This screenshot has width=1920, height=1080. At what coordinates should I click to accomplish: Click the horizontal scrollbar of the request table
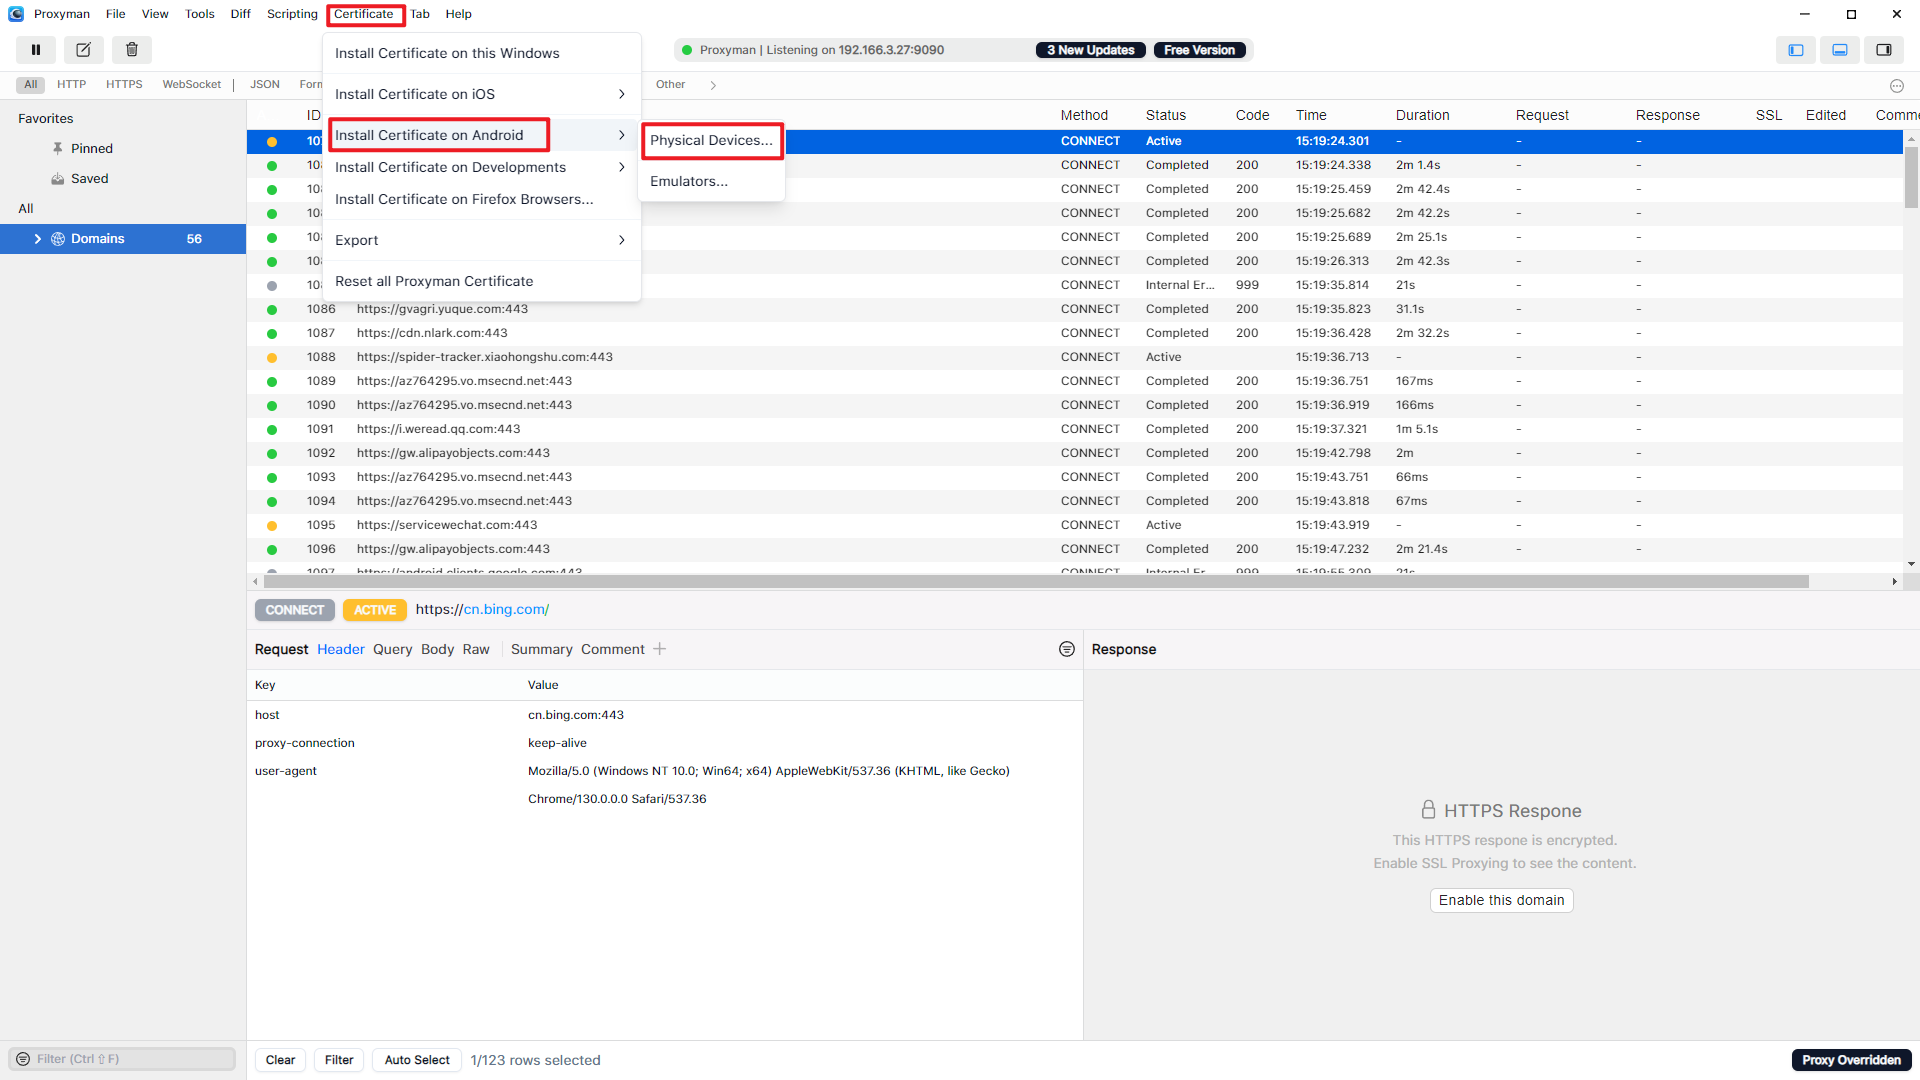pyautogui.click(x=1036, y=581)
